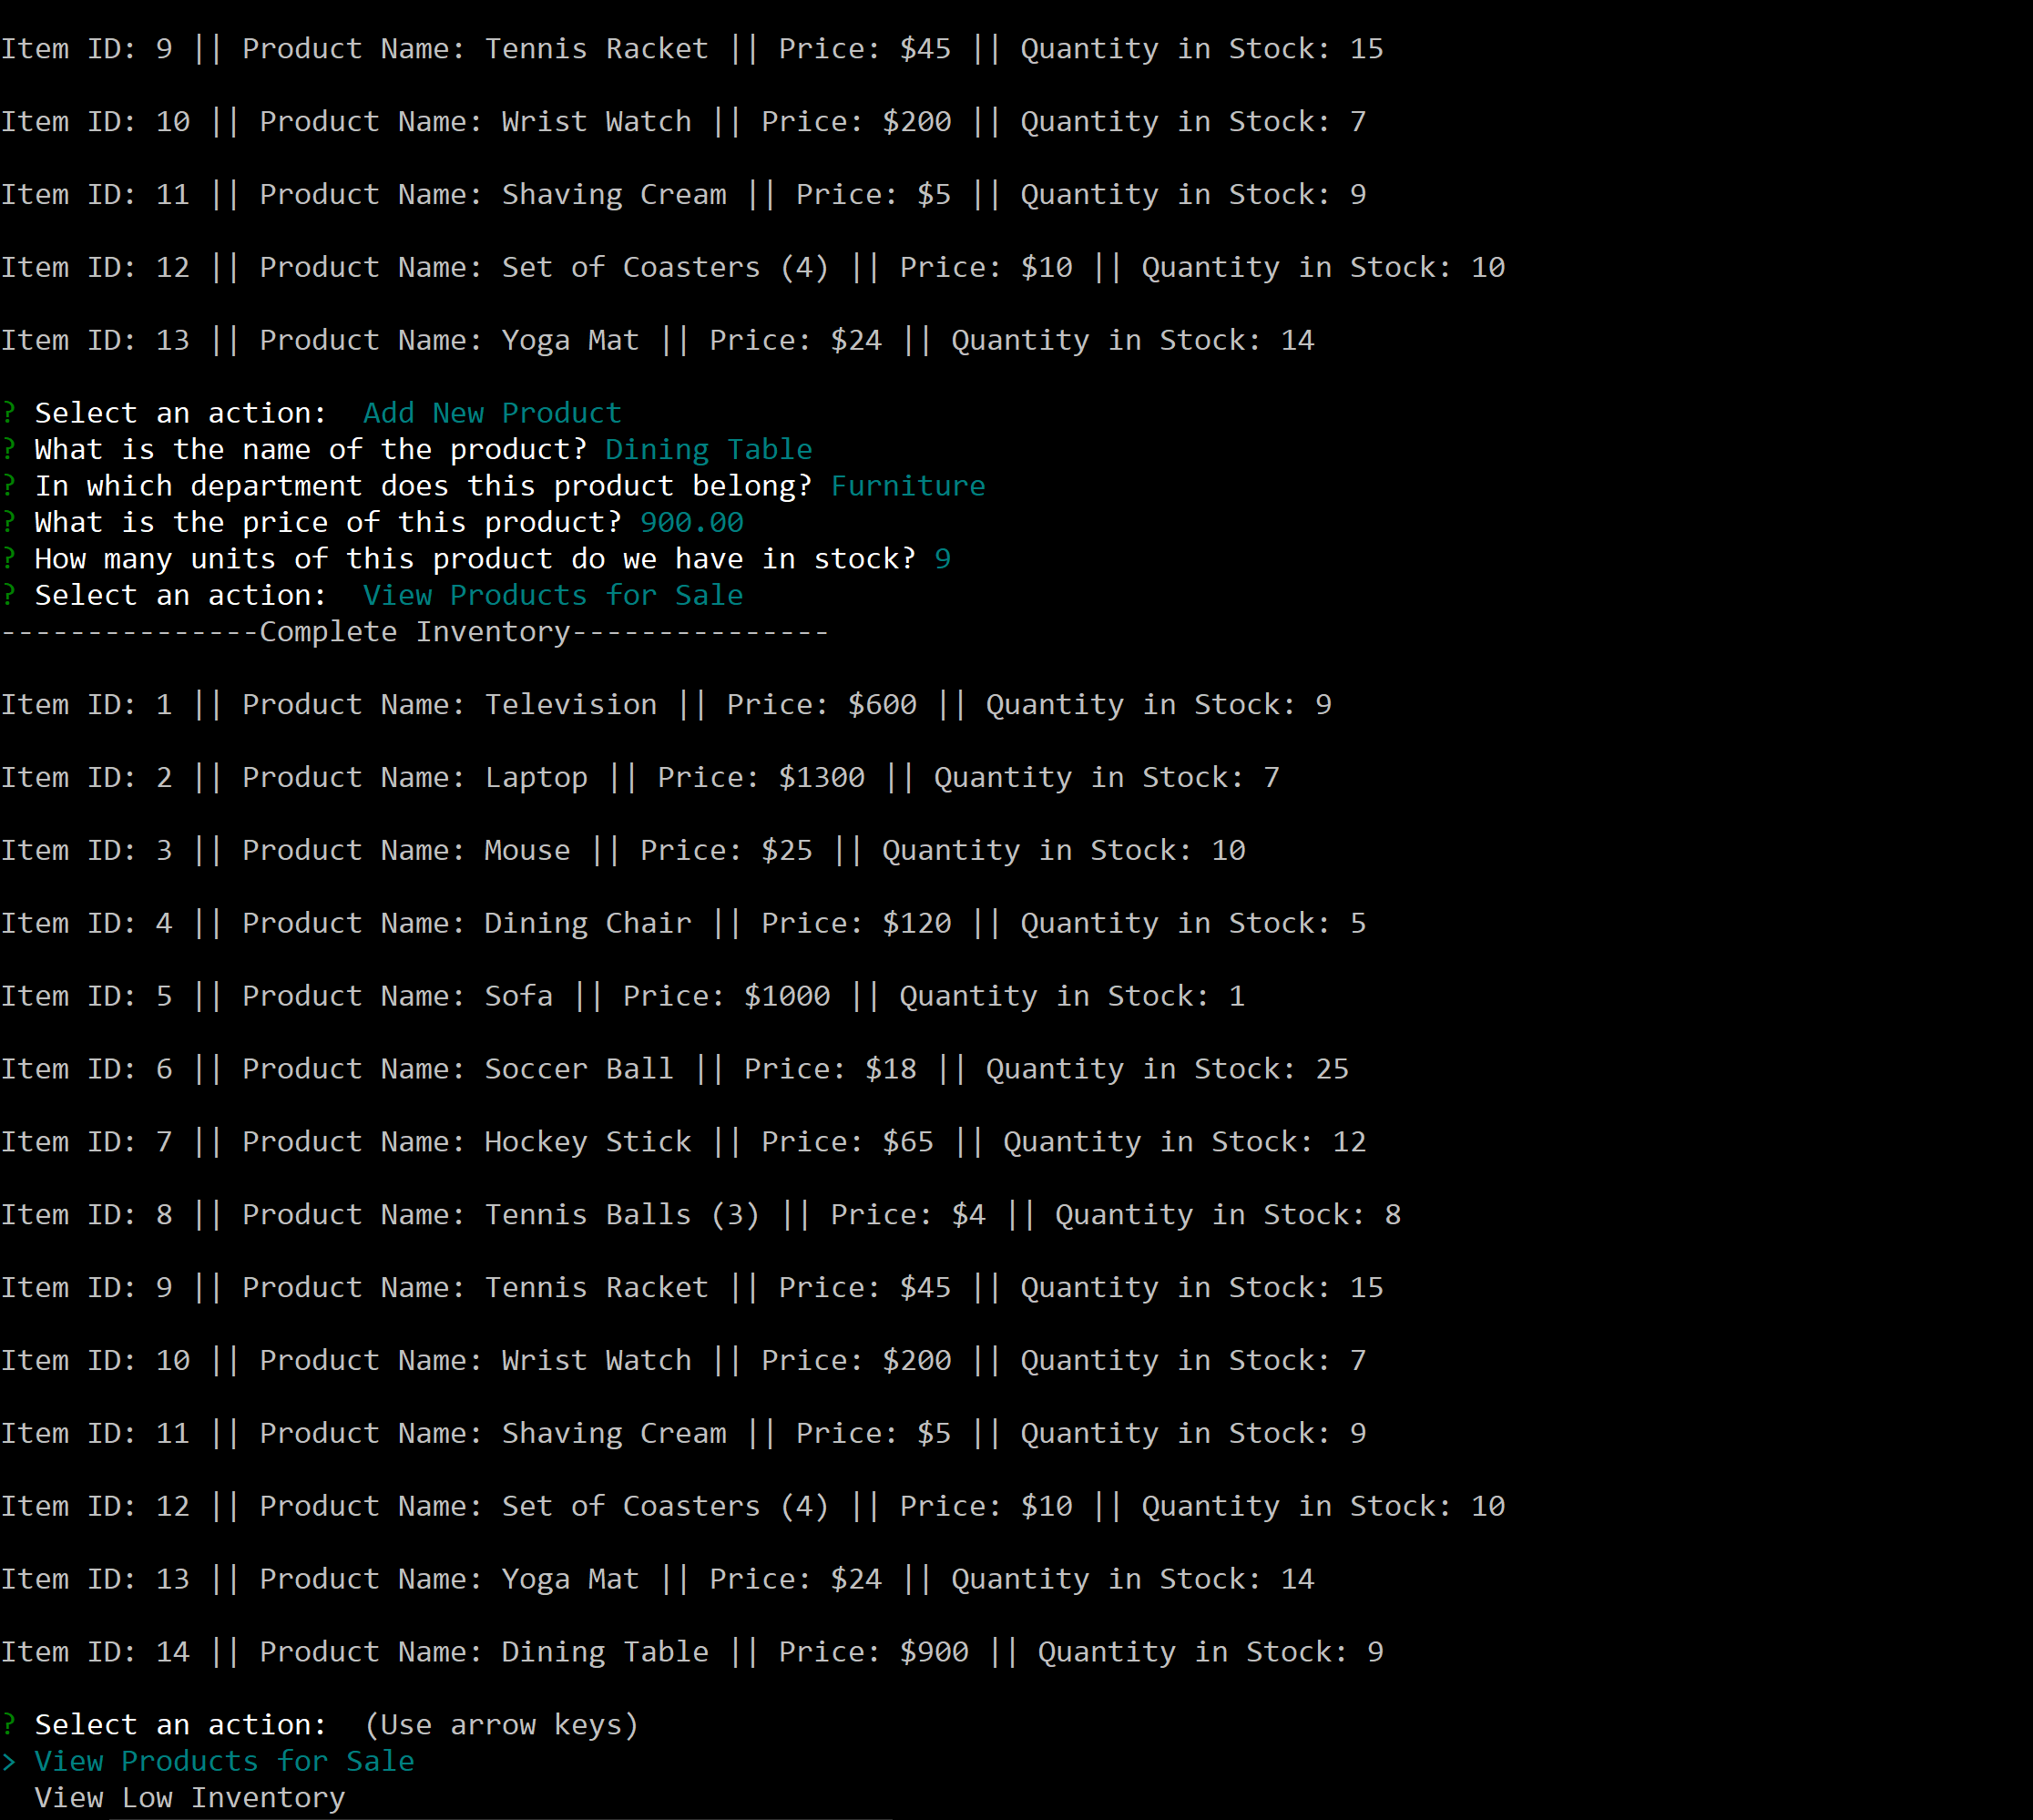The image size is (2033, 1820).
Task: Click 'Quantity in Stock: 25' for Soccer Ball
Action: [1168, 1069]
